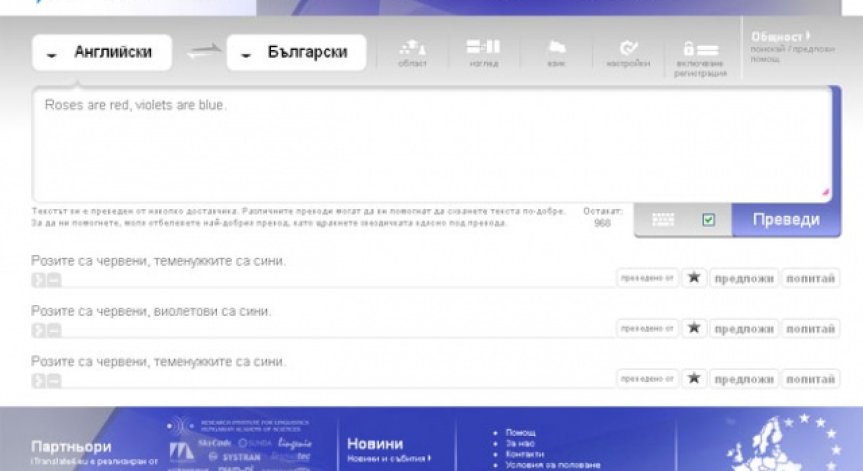Click the 'изглед' layout view icon

pos(484,53)
